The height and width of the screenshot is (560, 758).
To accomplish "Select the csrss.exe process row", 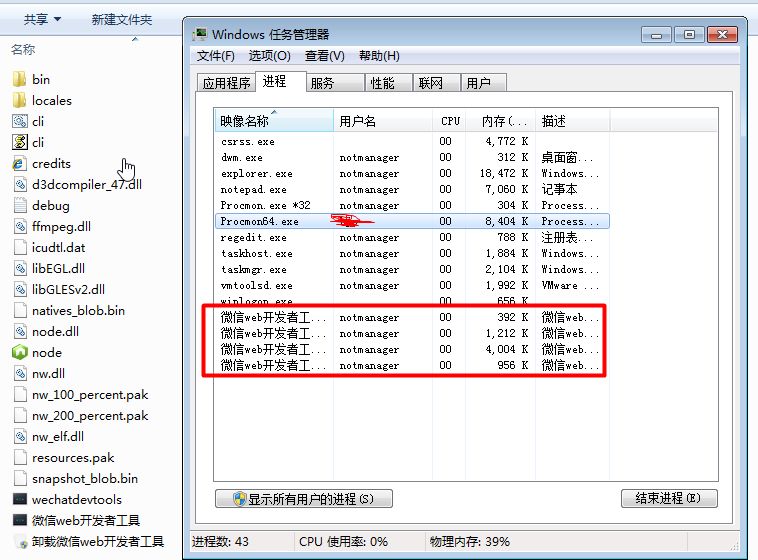I will (412, 142).
